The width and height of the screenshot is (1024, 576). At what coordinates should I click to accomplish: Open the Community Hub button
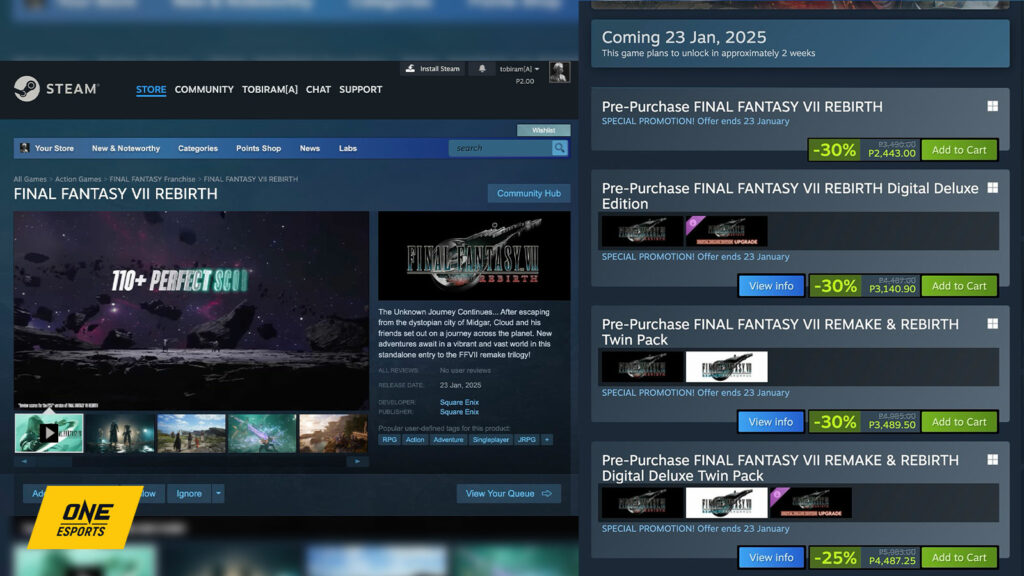coord(529,193)
